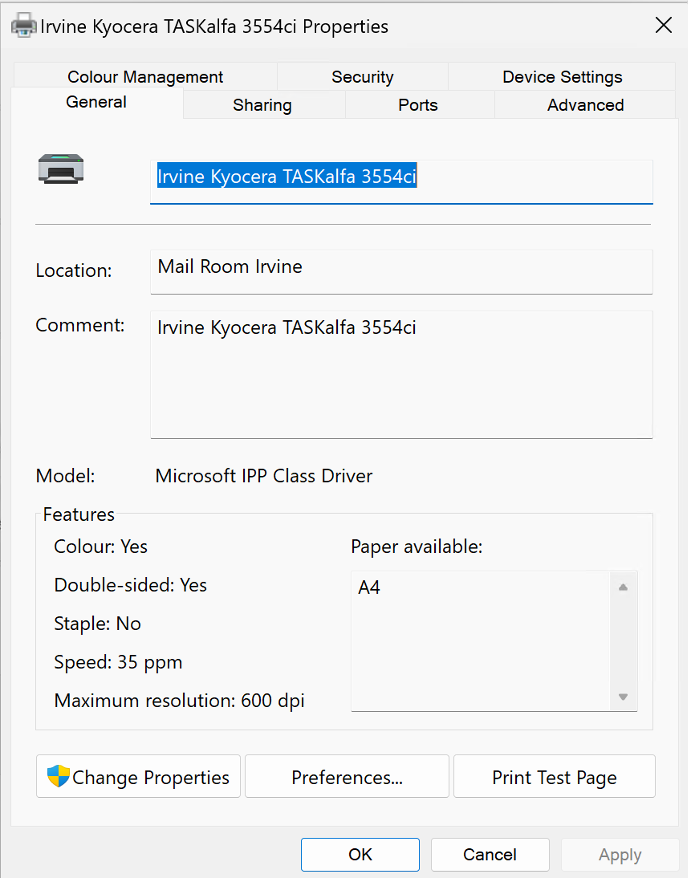Confirm with the OK button
This screenshot has width=688, height=878.
(360, 854)
